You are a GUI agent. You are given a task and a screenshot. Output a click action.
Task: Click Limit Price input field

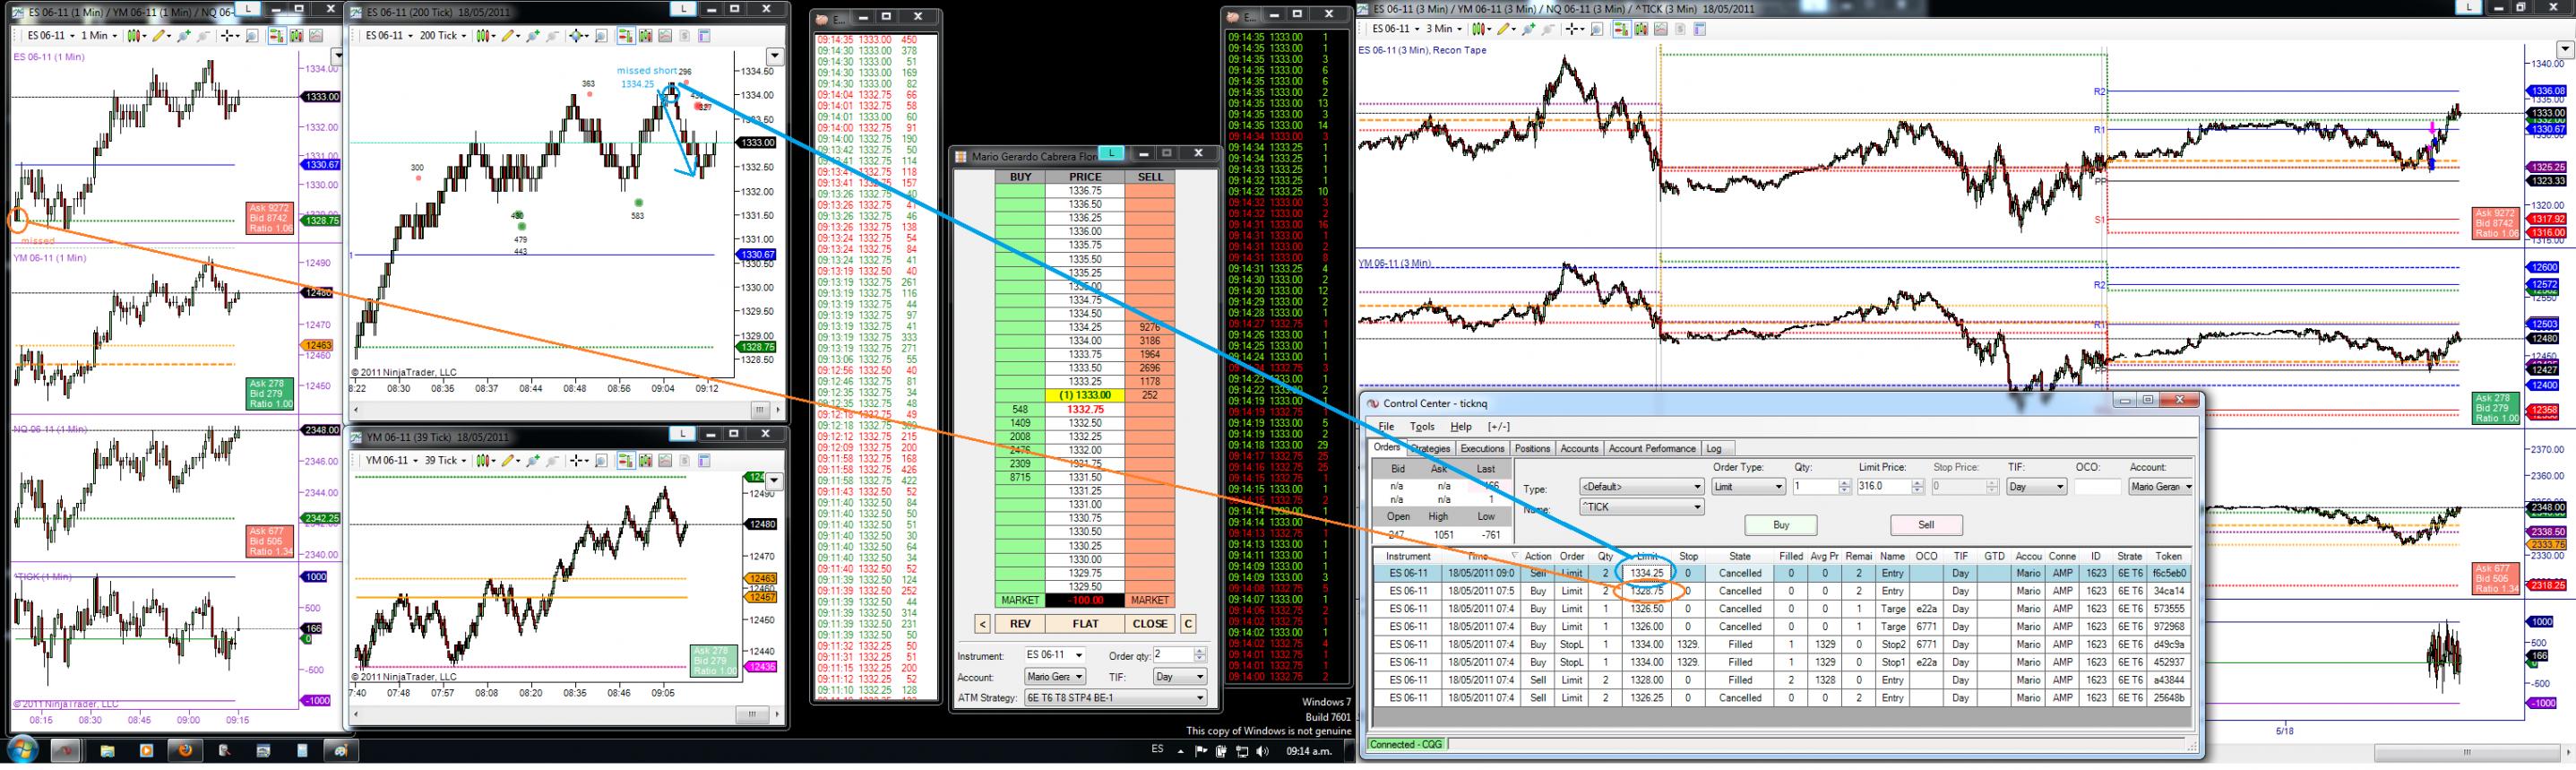tap(1885, 487)
